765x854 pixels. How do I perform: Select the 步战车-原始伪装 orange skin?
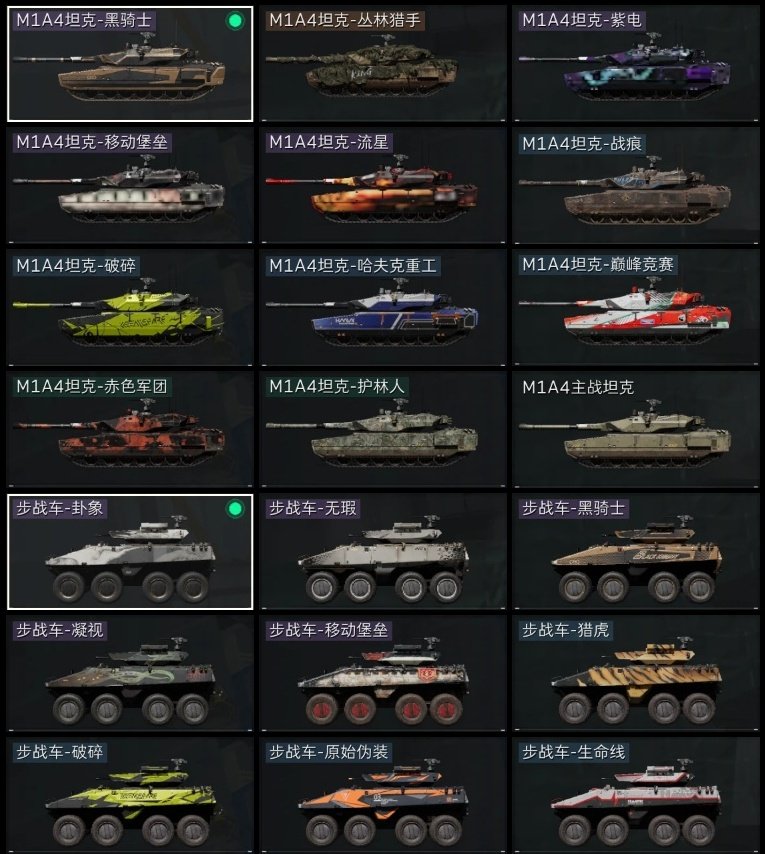[383, 796]
